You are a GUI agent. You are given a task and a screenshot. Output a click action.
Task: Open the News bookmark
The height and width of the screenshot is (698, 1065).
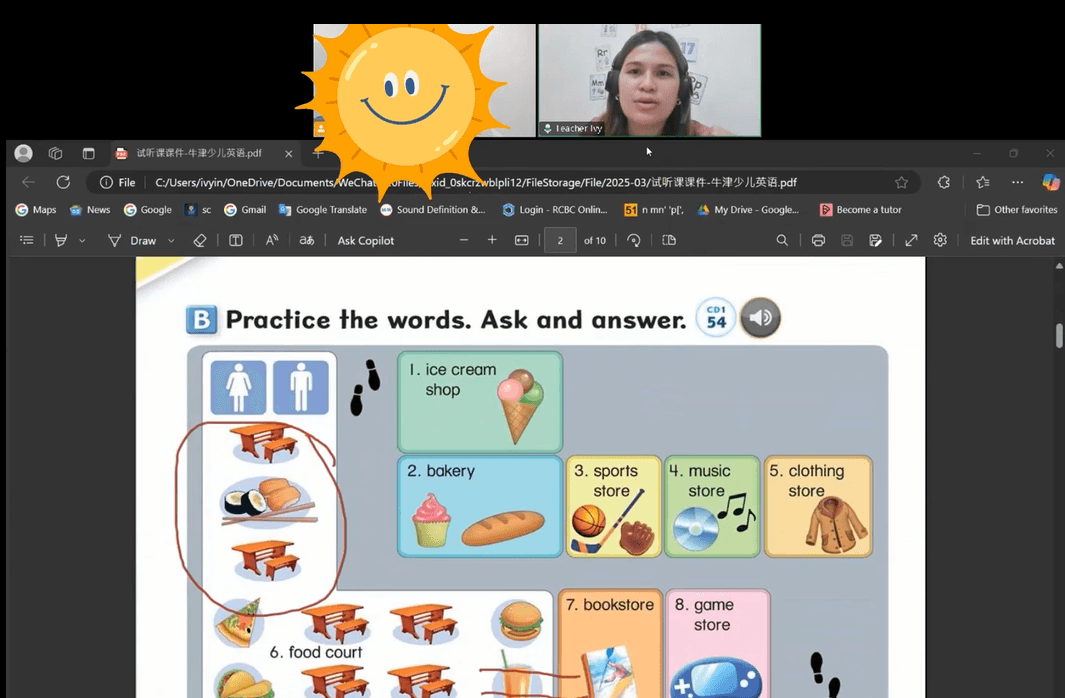coord(90,210)
